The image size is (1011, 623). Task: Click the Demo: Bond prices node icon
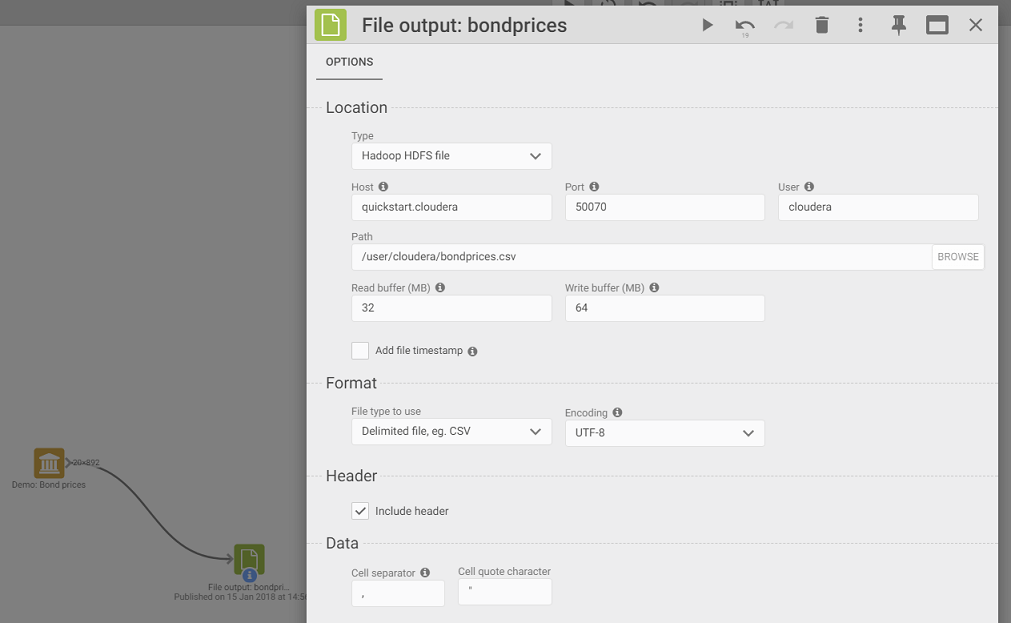click(49, 463)
